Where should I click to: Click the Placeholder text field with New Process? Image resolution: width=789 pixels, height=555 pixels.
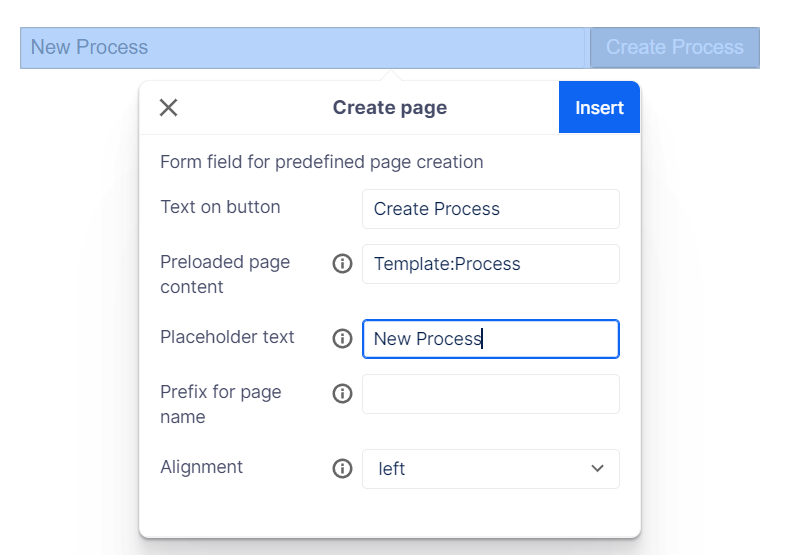[x=490, y=339]
